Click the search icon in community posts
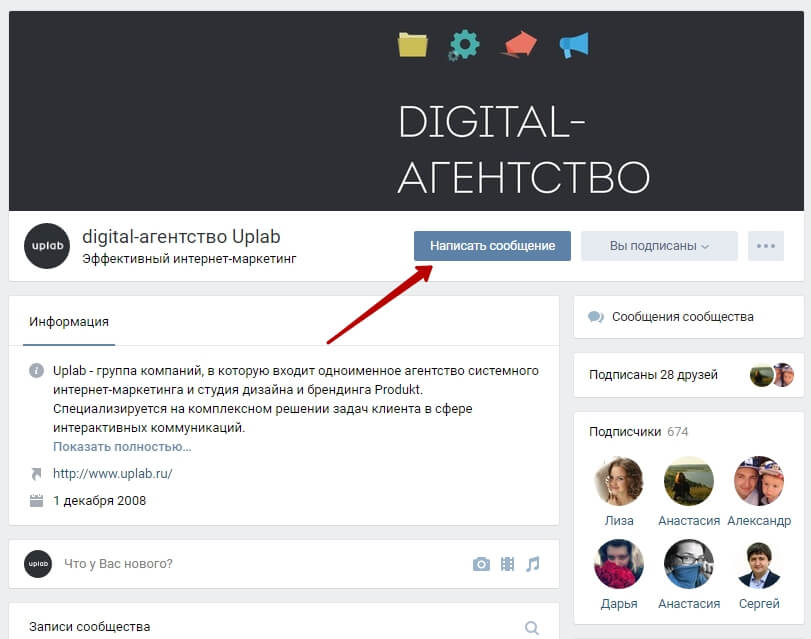This screenshot has width=811, height=639. (x=532, y=627)
